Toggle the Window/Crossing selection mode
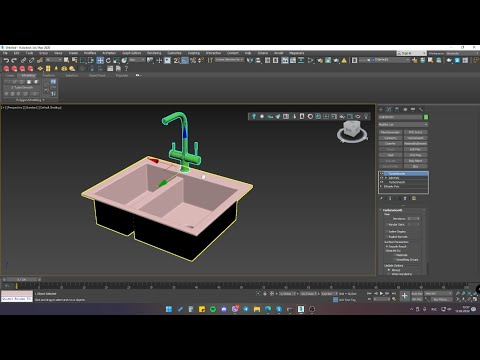480x360 pixels. [91, 60]
